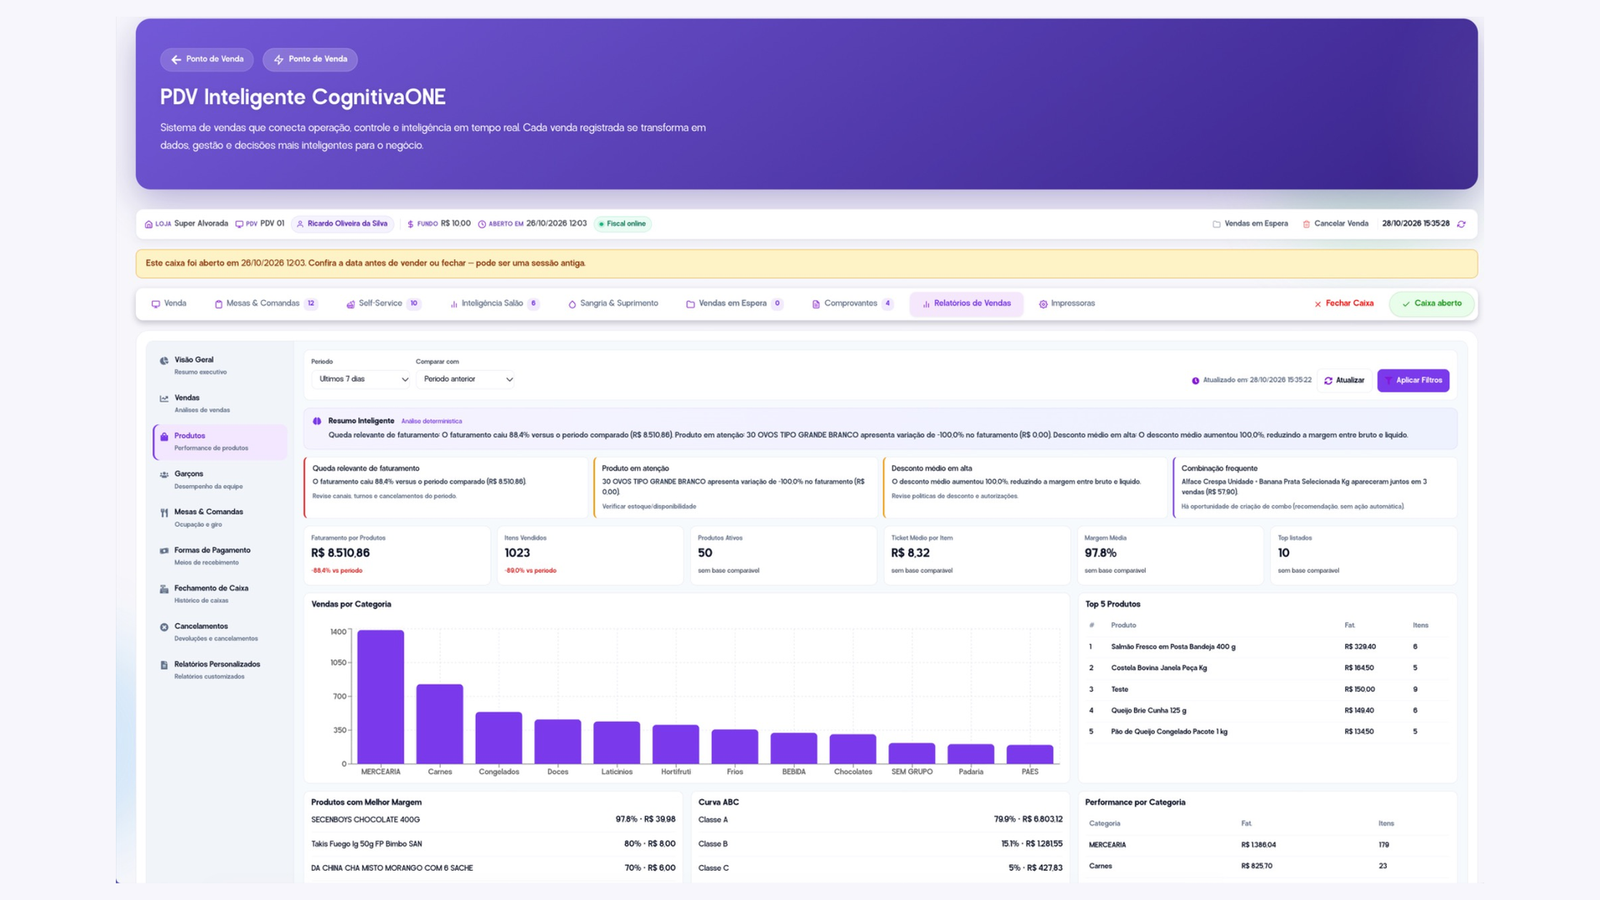Click the printer icon of the Impressoras tab
The image size is (1600, 900).
pyautogui.click(x=1043, y=304)
